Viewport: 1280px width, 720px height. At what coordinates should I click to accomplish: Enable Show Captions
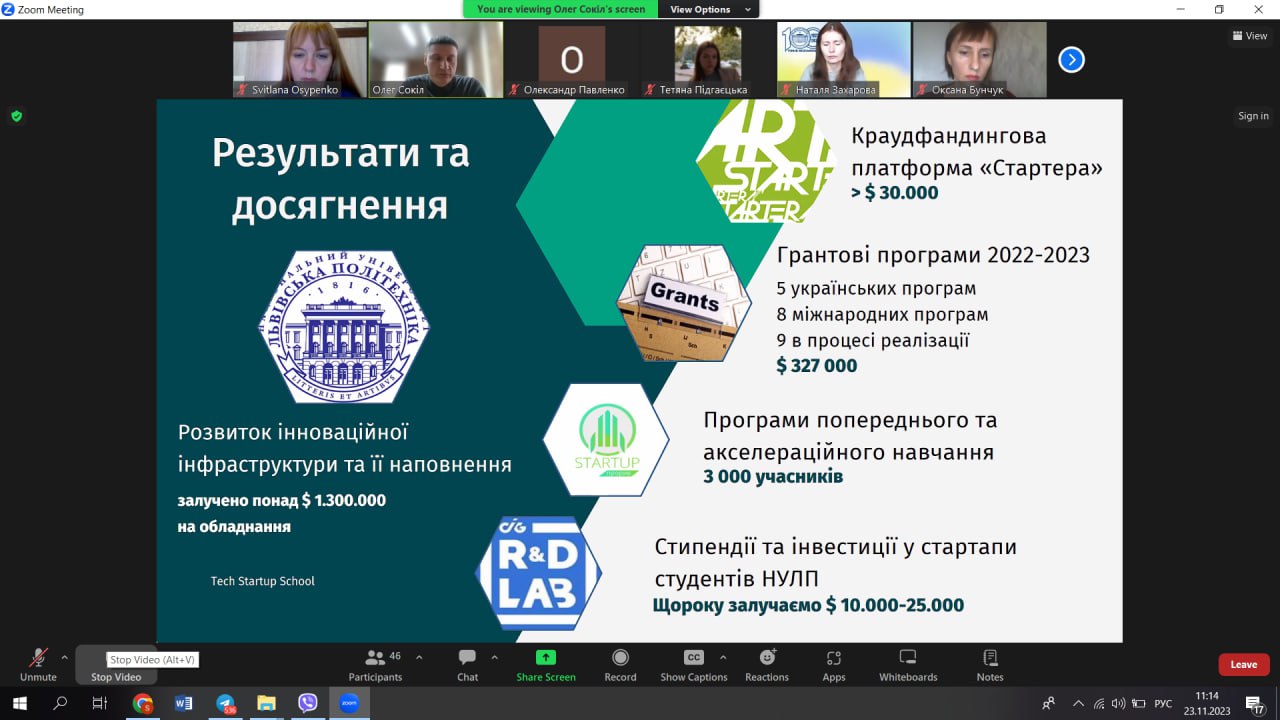(x=693, y=664)
